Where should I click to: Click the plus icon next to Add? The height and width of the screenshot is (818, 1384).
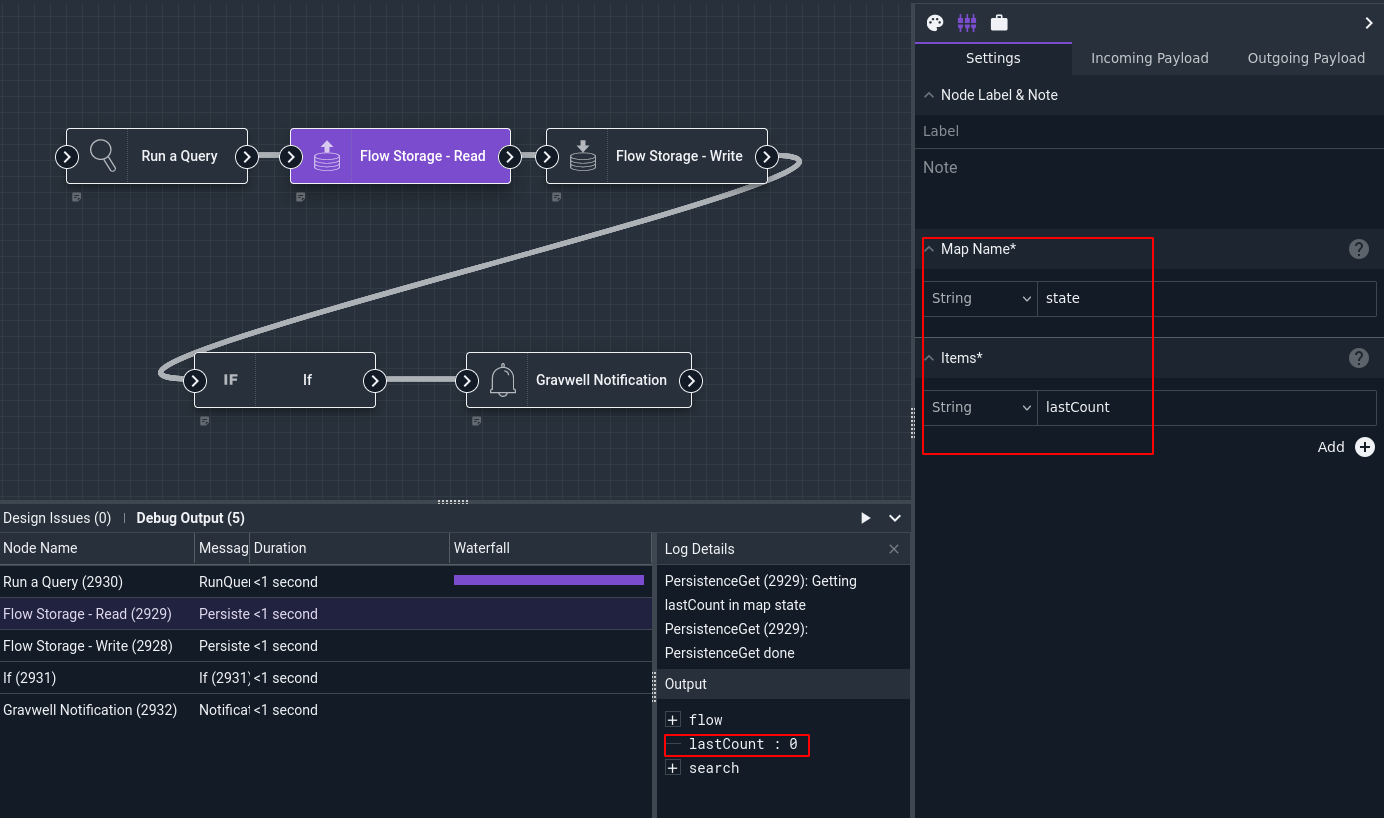tap(1365, 447)
